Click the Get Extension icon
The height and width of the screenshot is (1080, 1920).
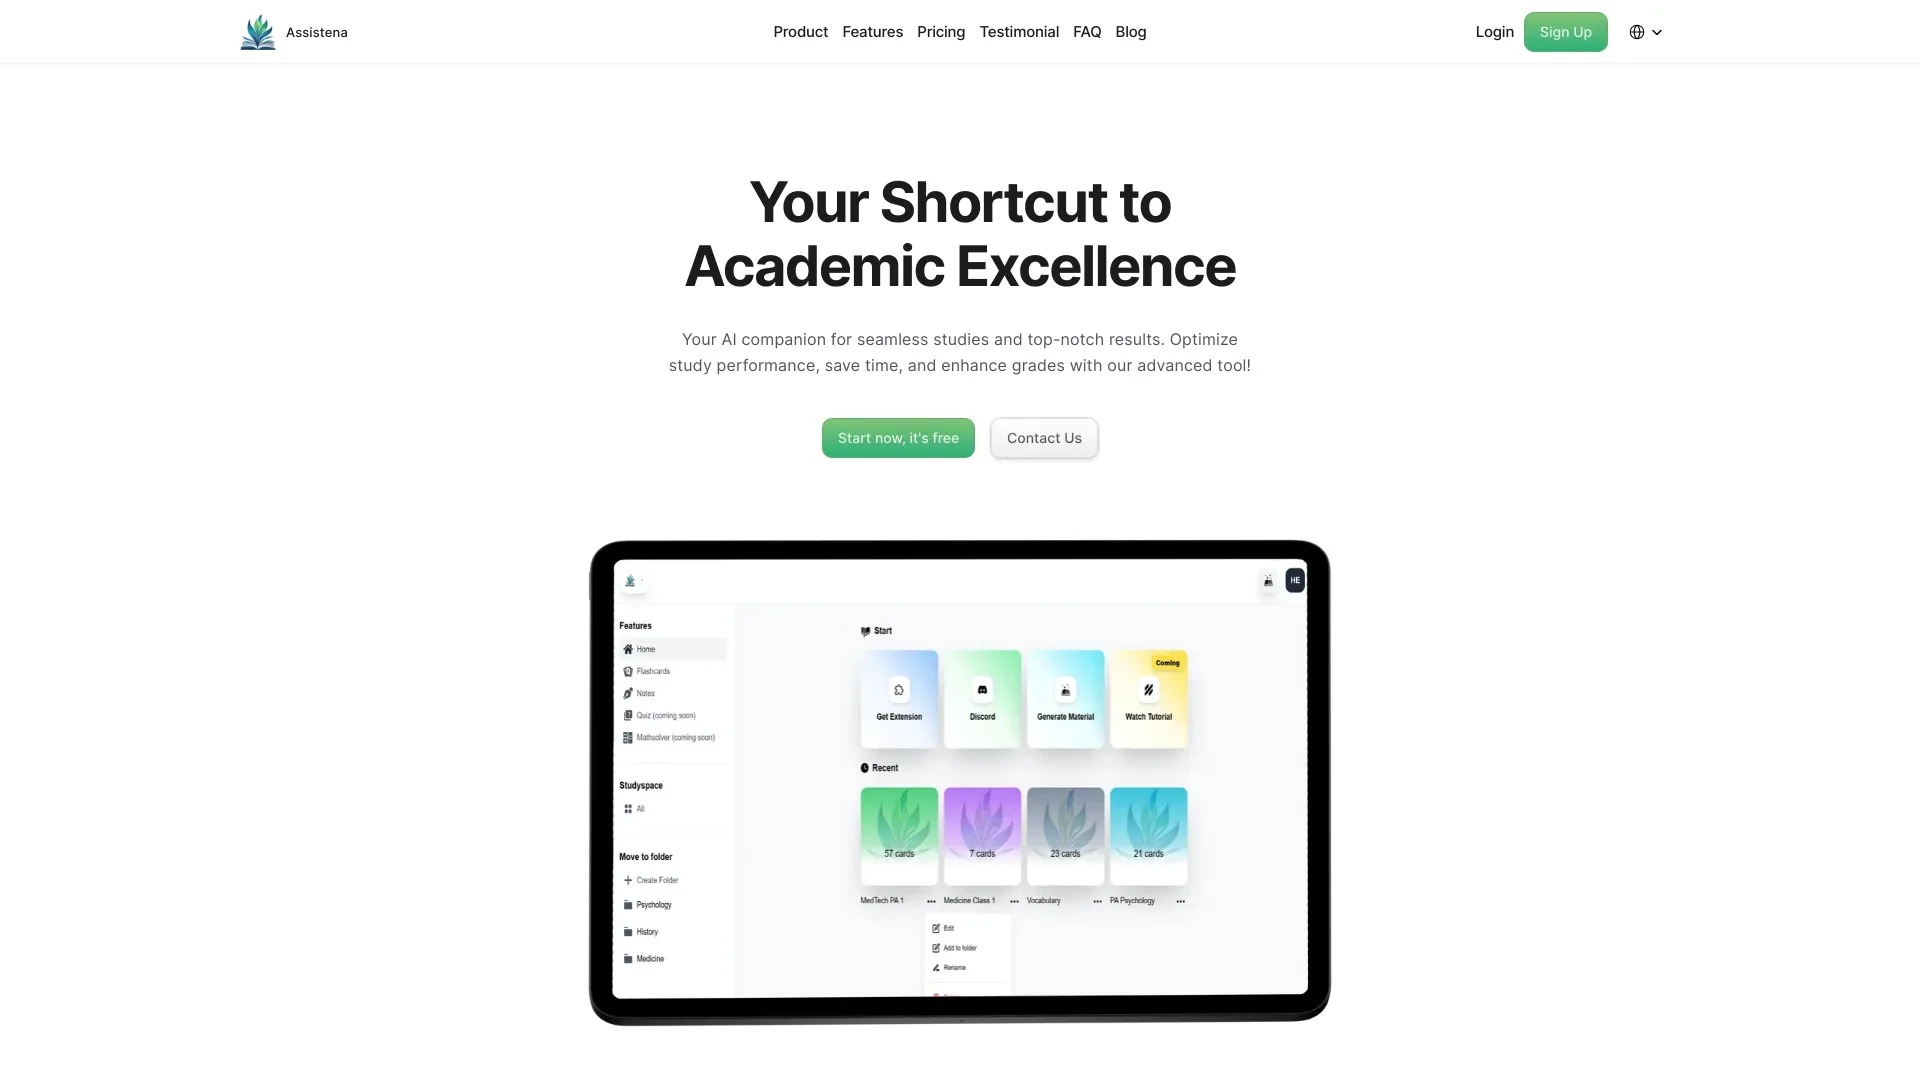pos(898,688)
